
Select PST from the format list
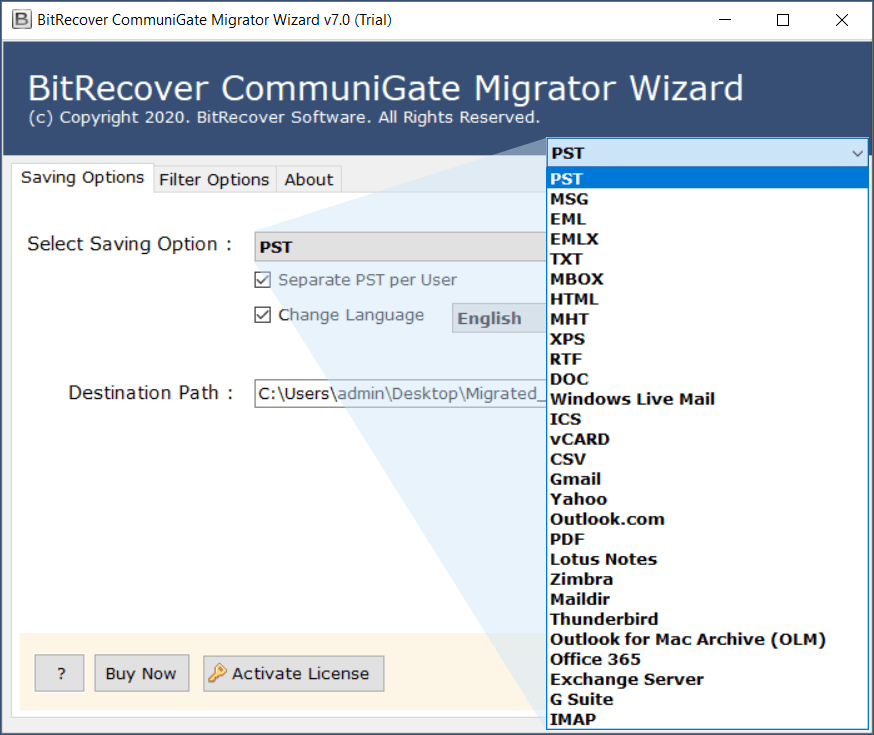point(707,179)
